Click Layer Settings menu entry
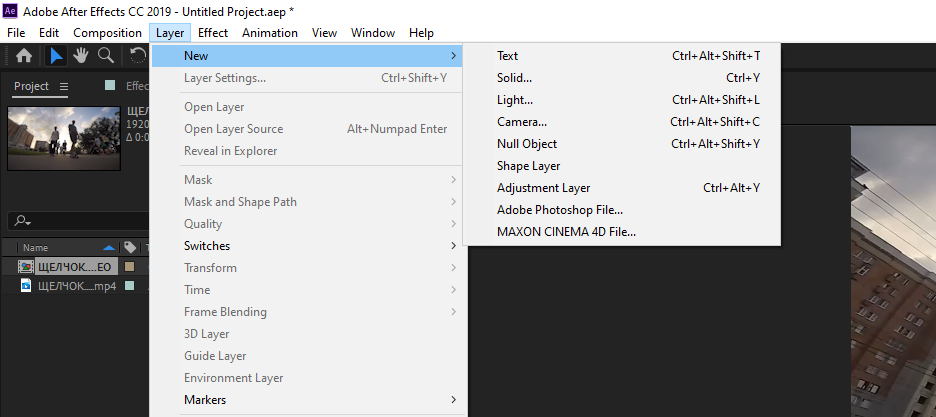Viewport: 936px width, 417px height. 307,78
